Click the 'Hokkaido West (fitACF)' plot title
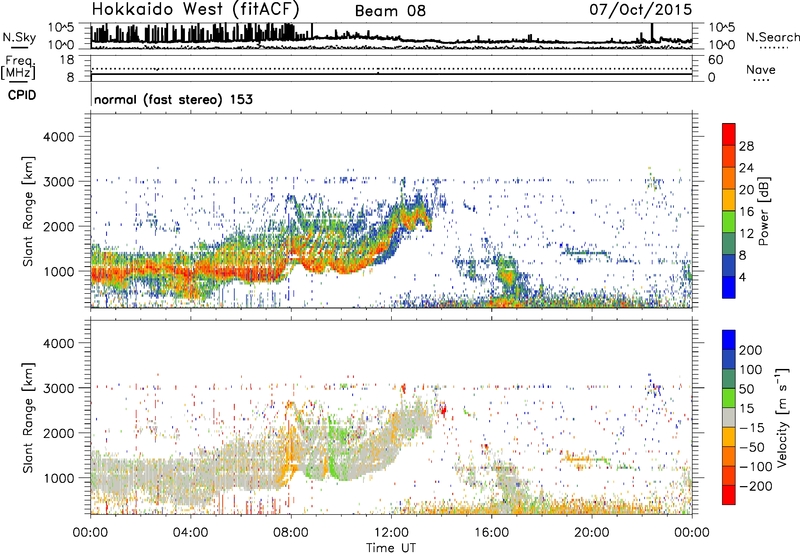The image size is (800, 554). click(195, 9)
